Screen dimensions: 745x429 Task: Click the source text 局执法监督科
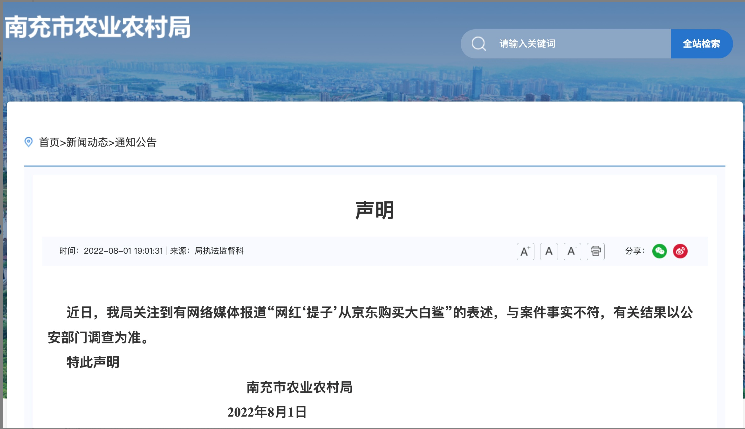coord(219,251)
